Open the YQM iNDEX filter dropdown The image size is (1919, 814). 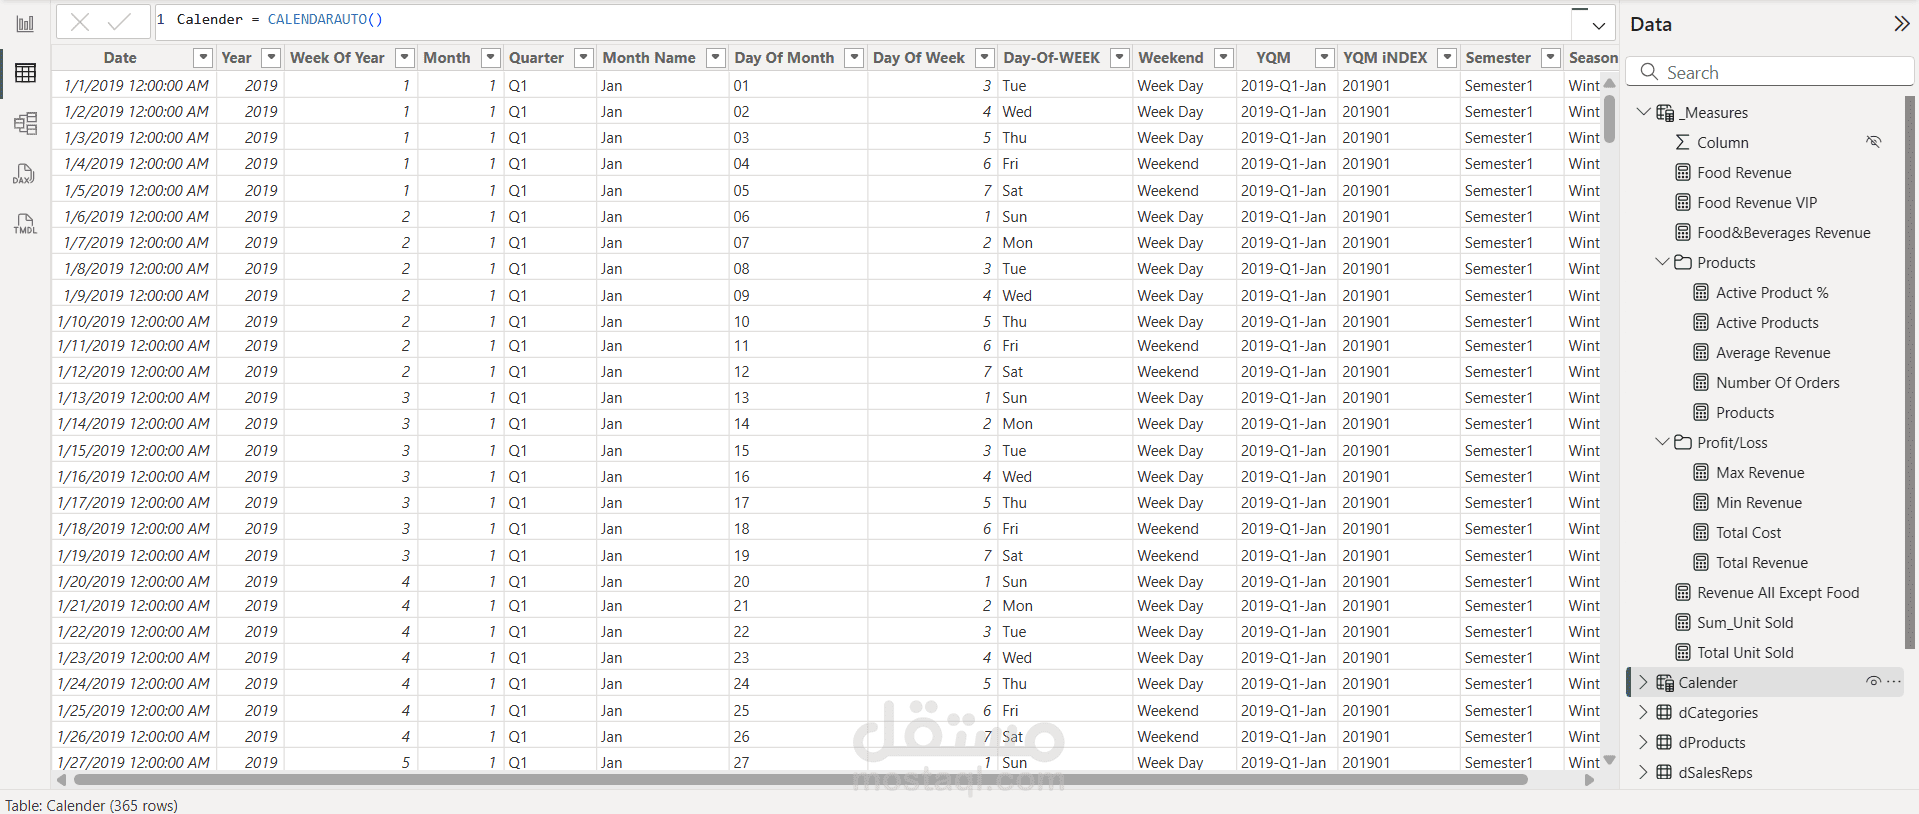click(x=1447, y=58)
